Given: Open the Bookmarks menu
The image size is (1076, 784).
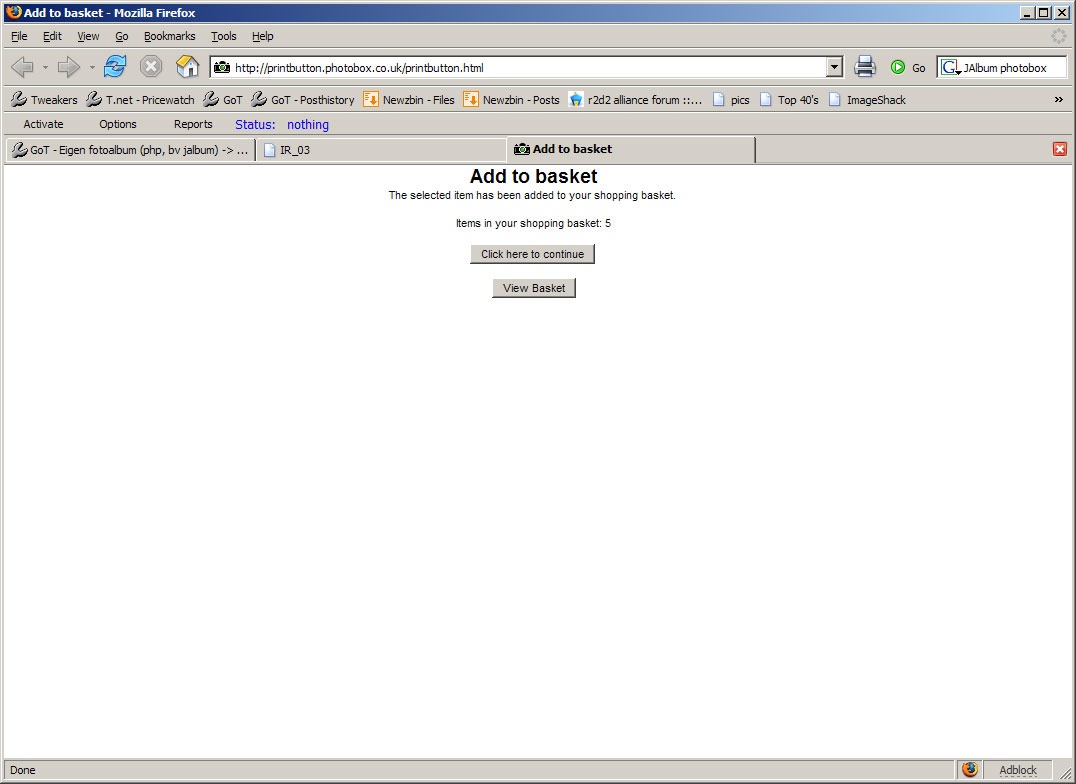Looking at the screenshot, I should (169, 36).
